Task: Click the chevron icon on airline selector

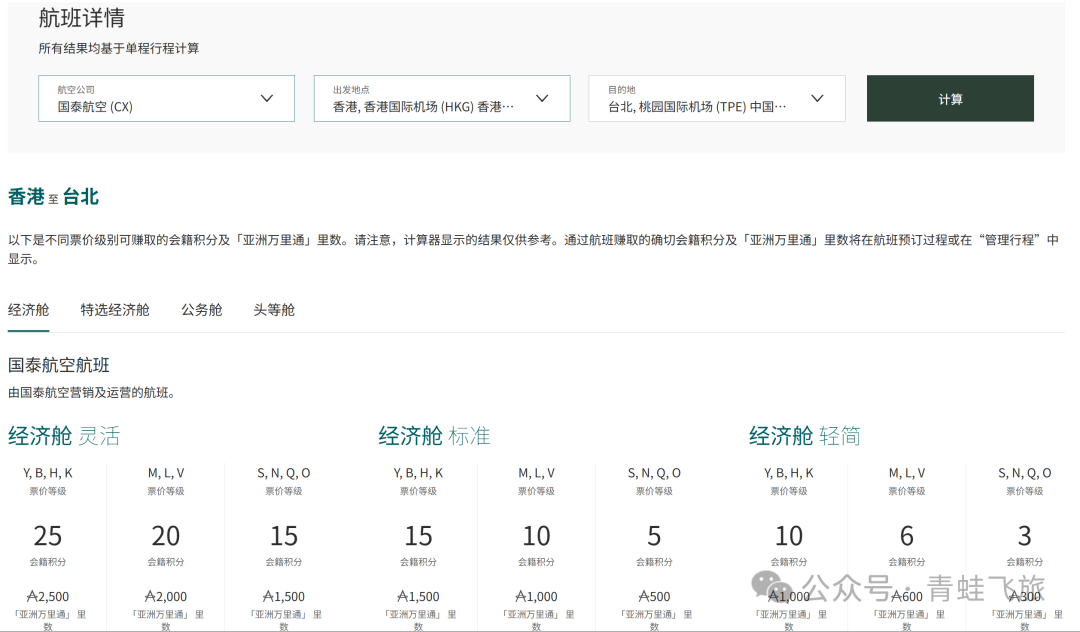Action: pyautogui.click(x=267, y=98)
